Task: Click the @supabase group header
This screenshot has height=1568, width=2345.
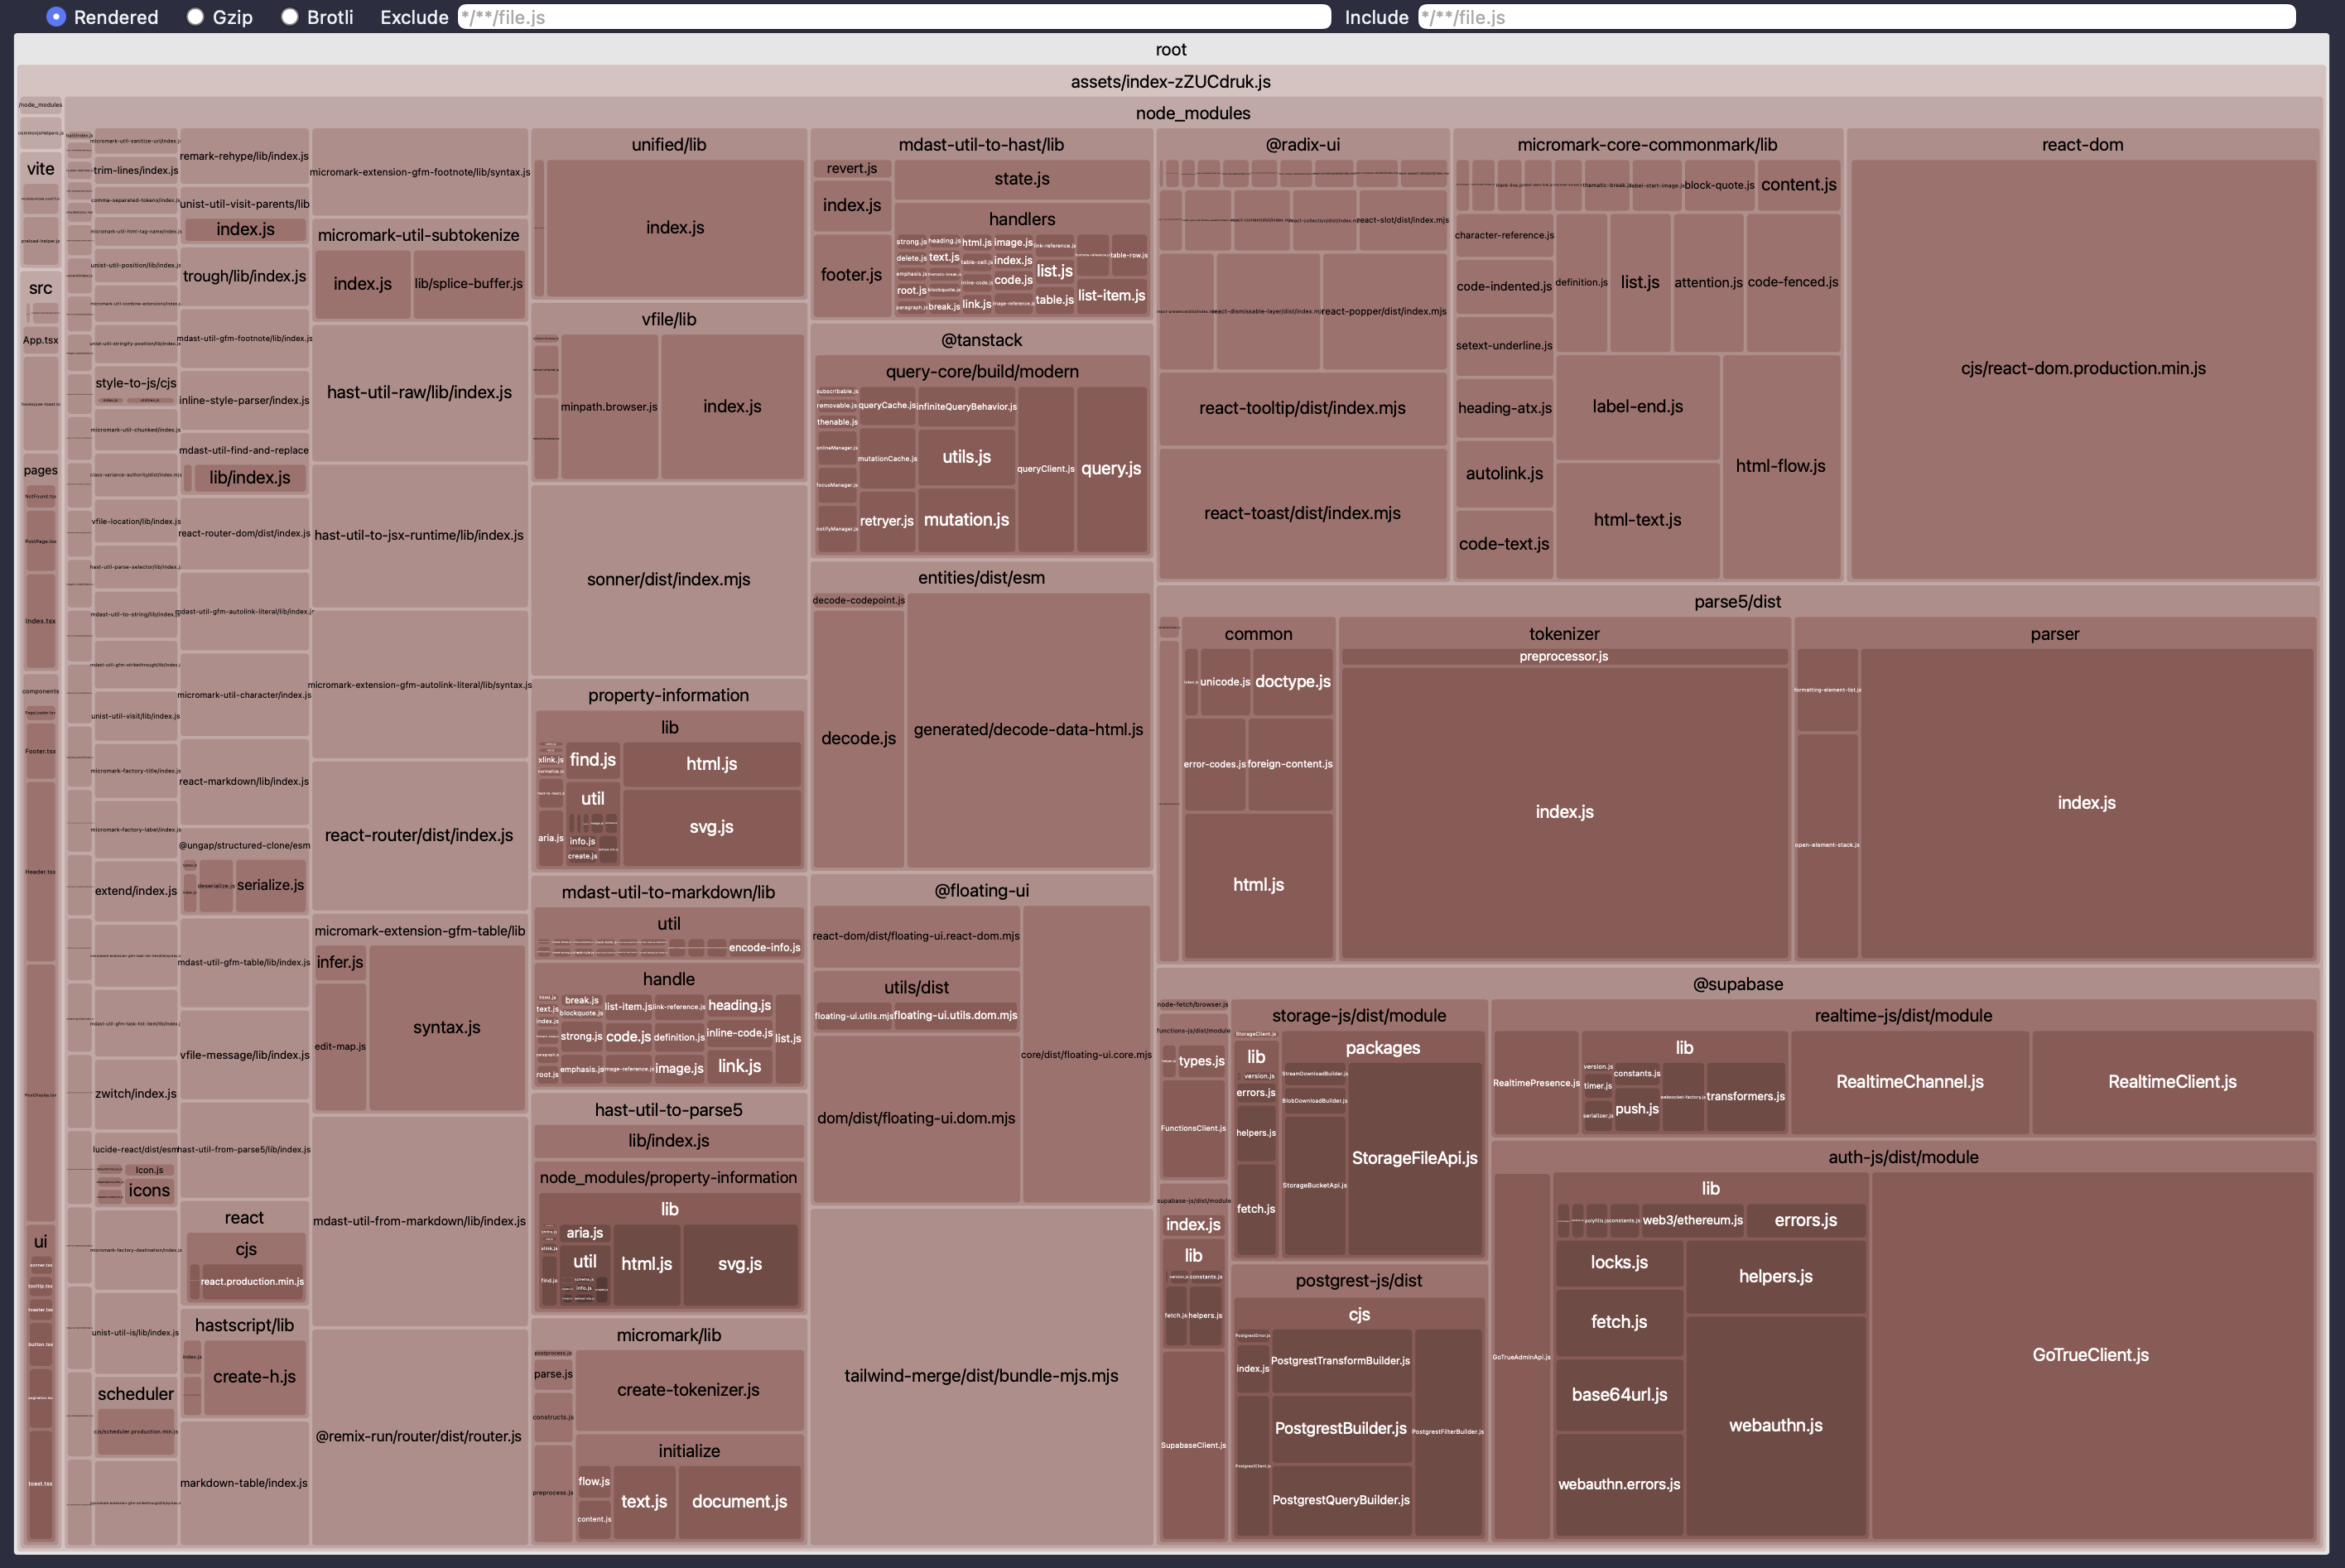Action: tap(1737, 984)
